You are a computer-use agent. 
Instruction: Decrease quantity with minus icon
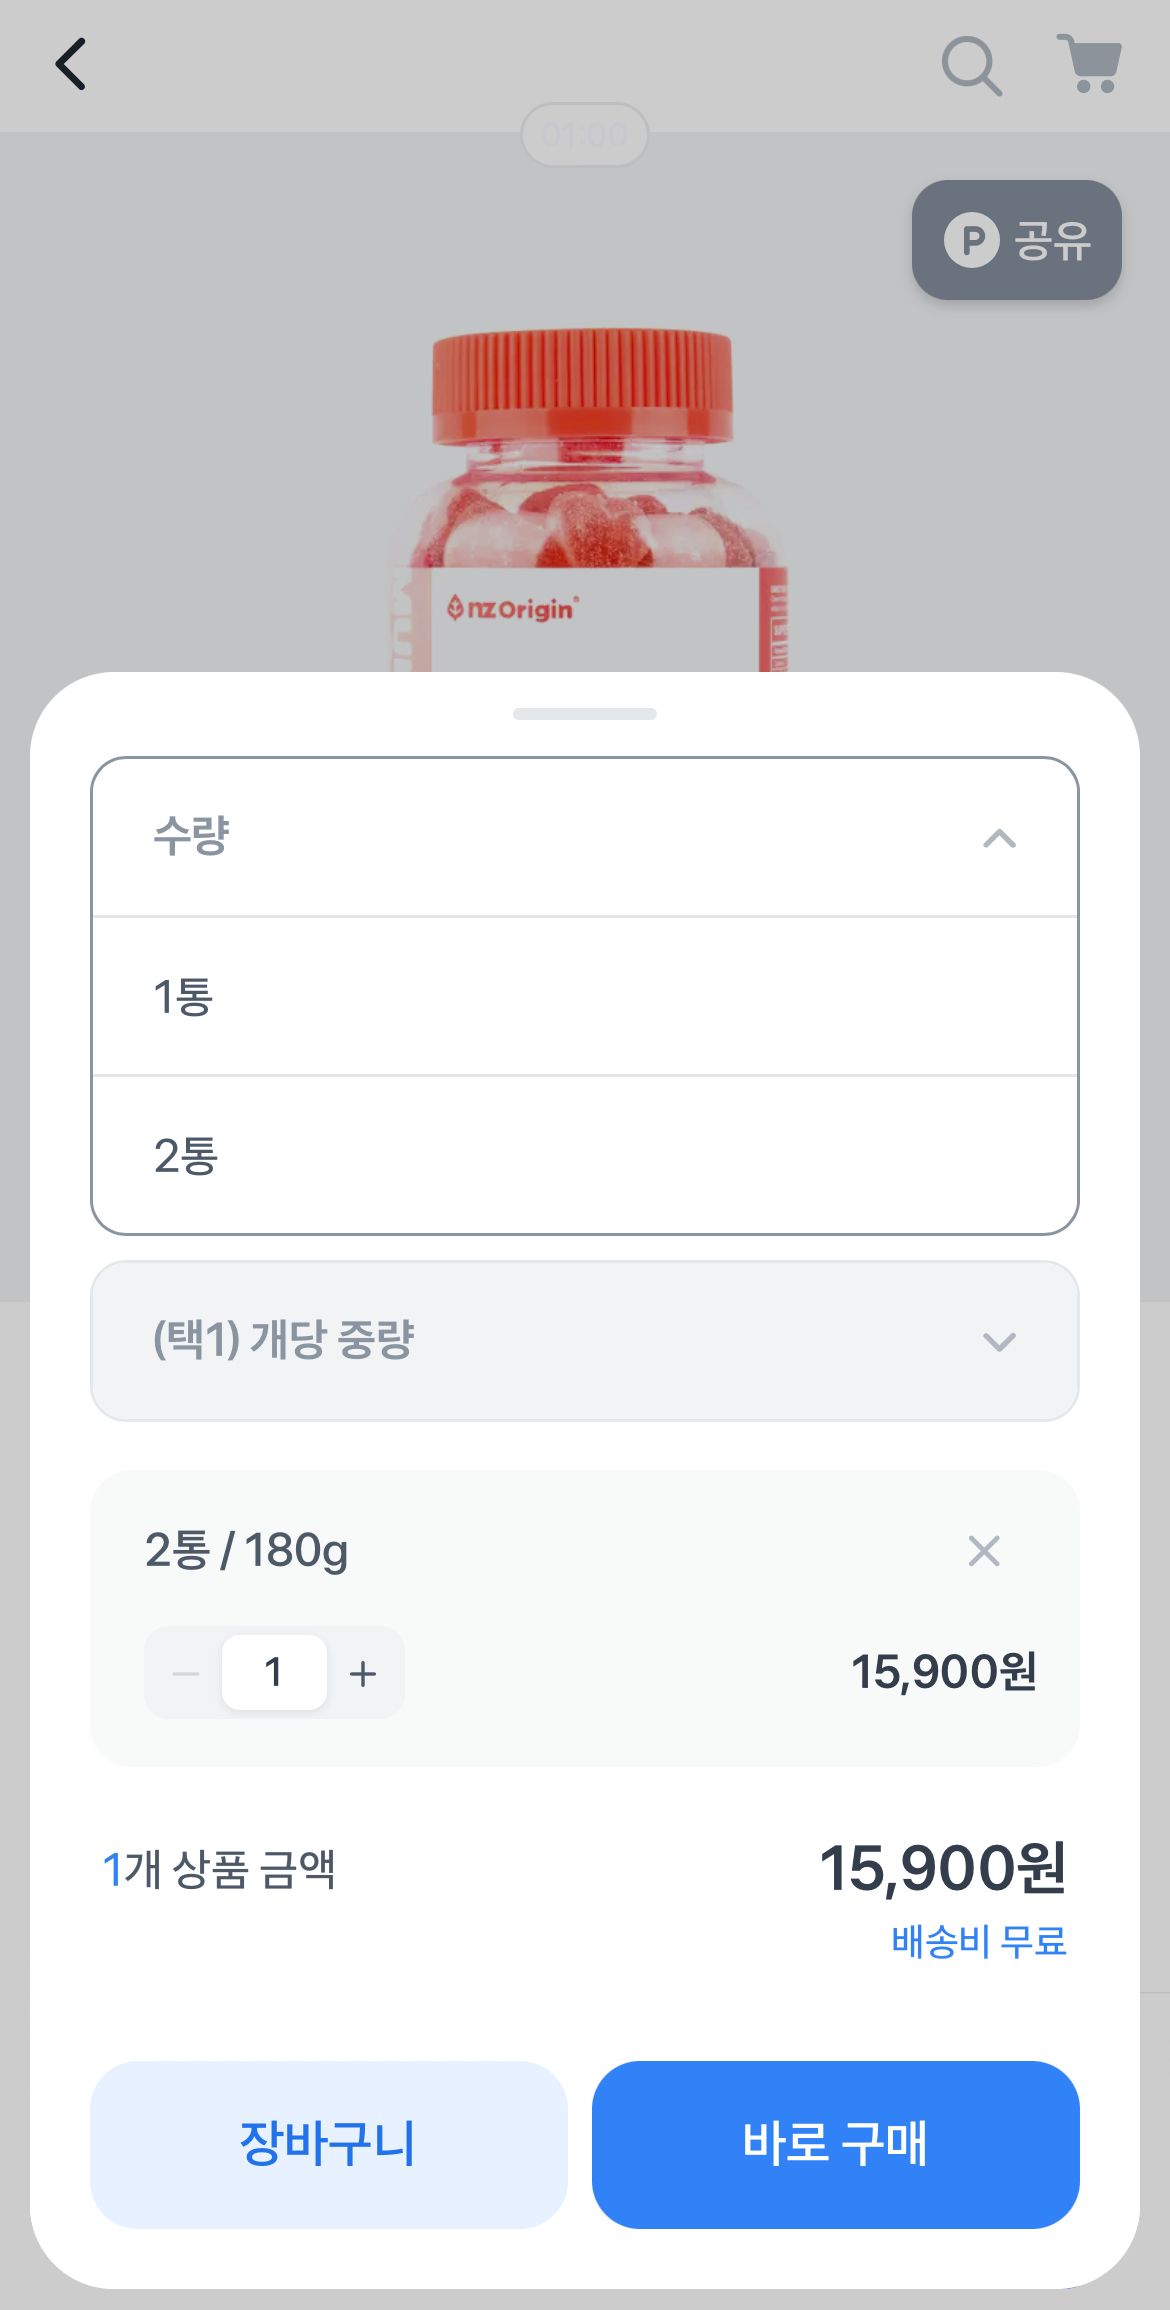pyautogui.click(x=186, y=1673)
